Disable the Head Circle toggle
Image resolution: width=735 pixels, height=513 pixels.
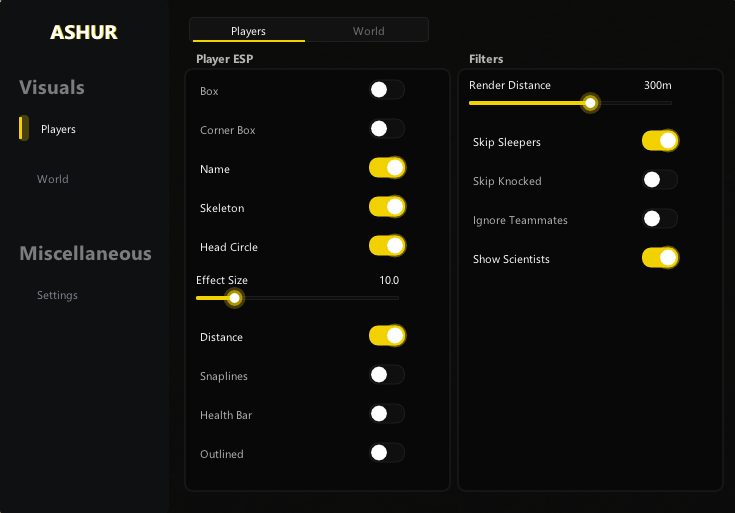386,246
